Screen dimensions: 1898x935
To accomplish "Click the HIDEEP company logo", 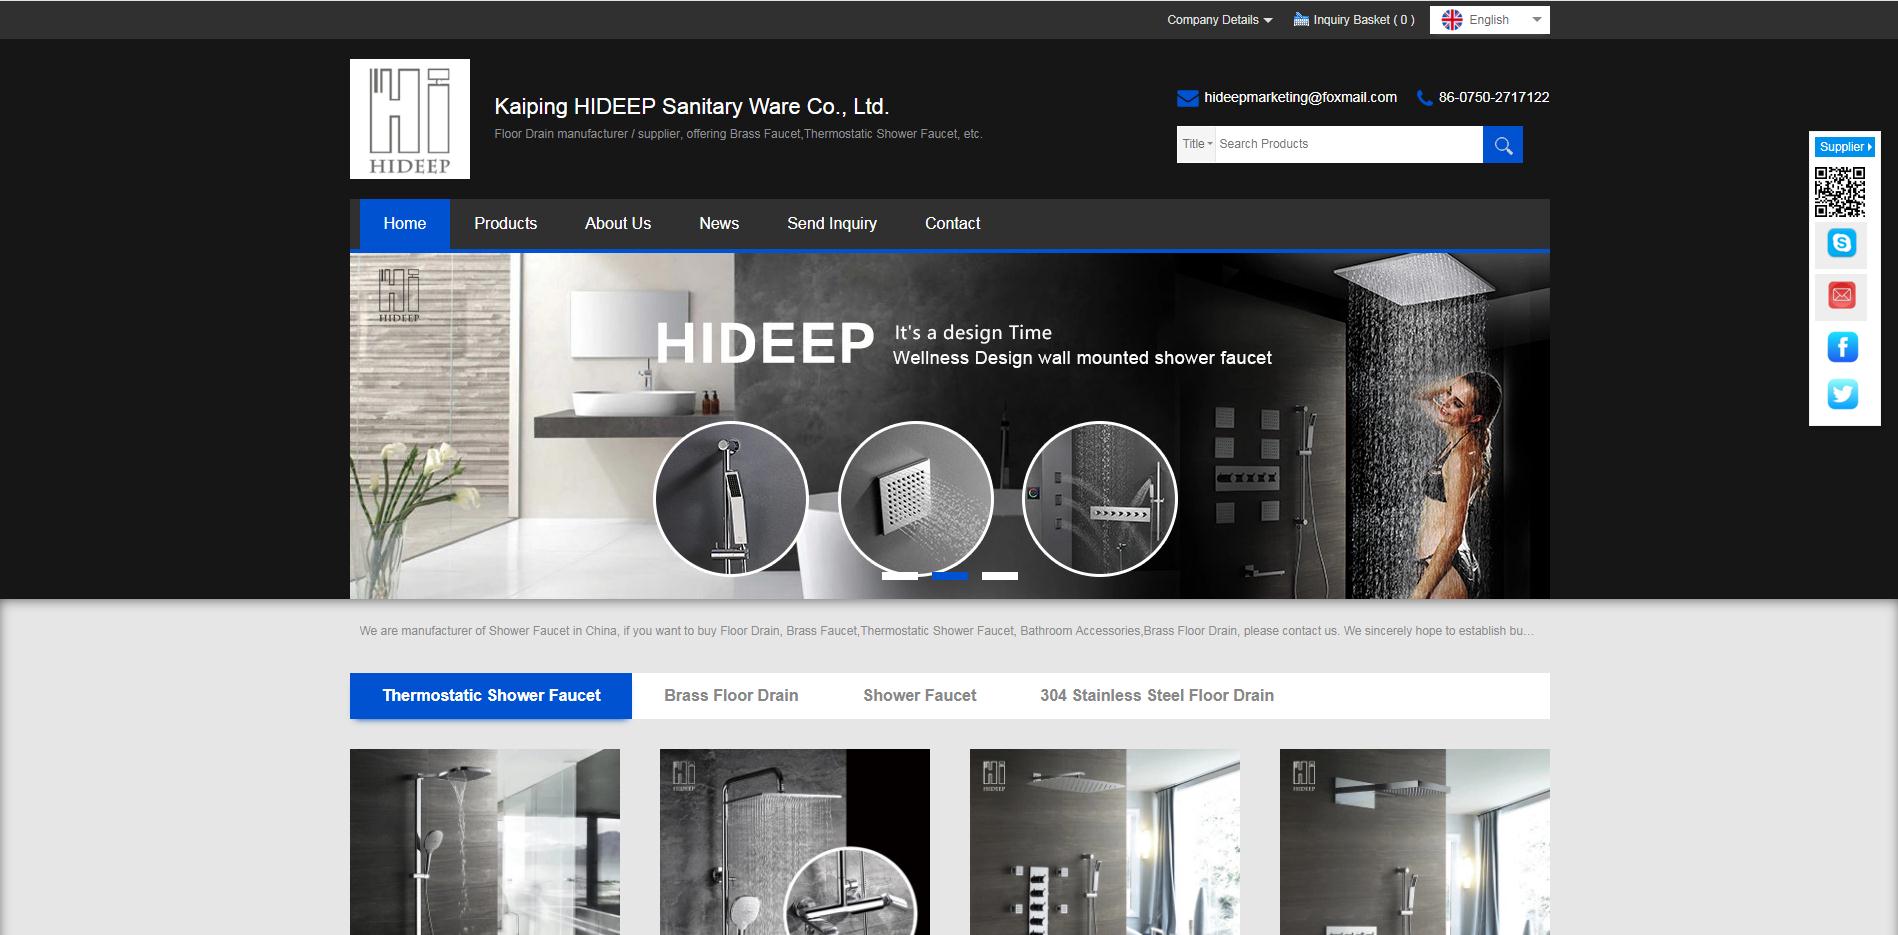I will coord(410,119).
